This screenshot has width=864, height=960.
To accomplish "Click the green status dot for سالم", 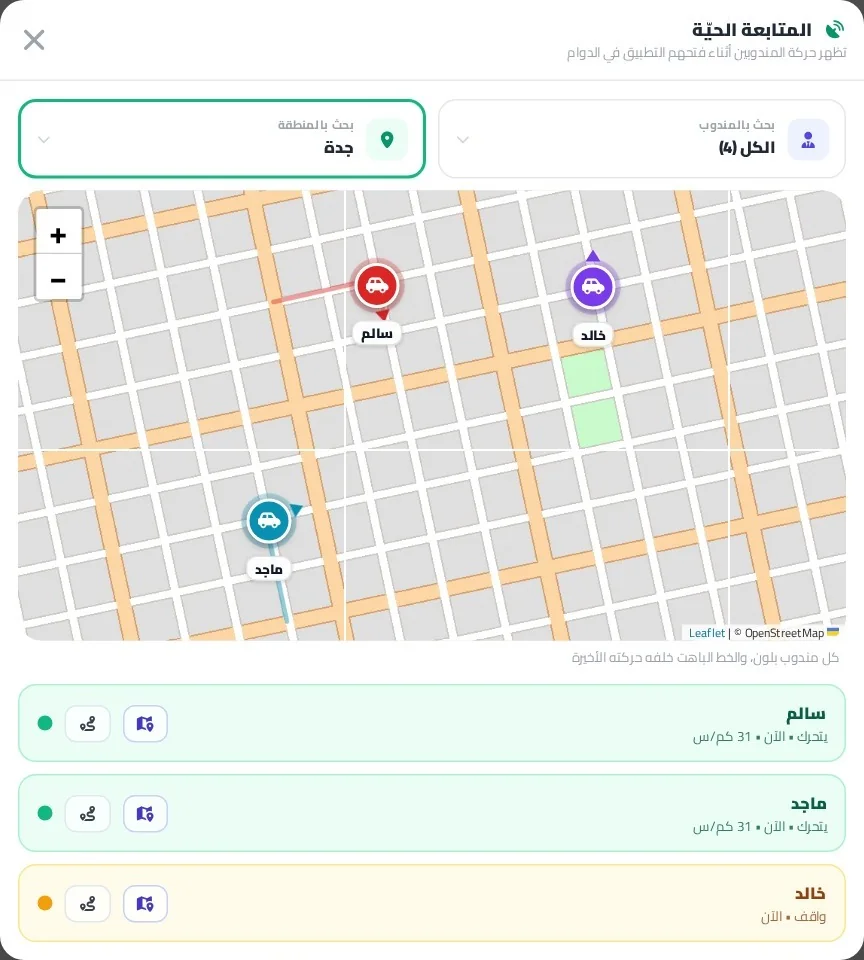I will [45, 723].
